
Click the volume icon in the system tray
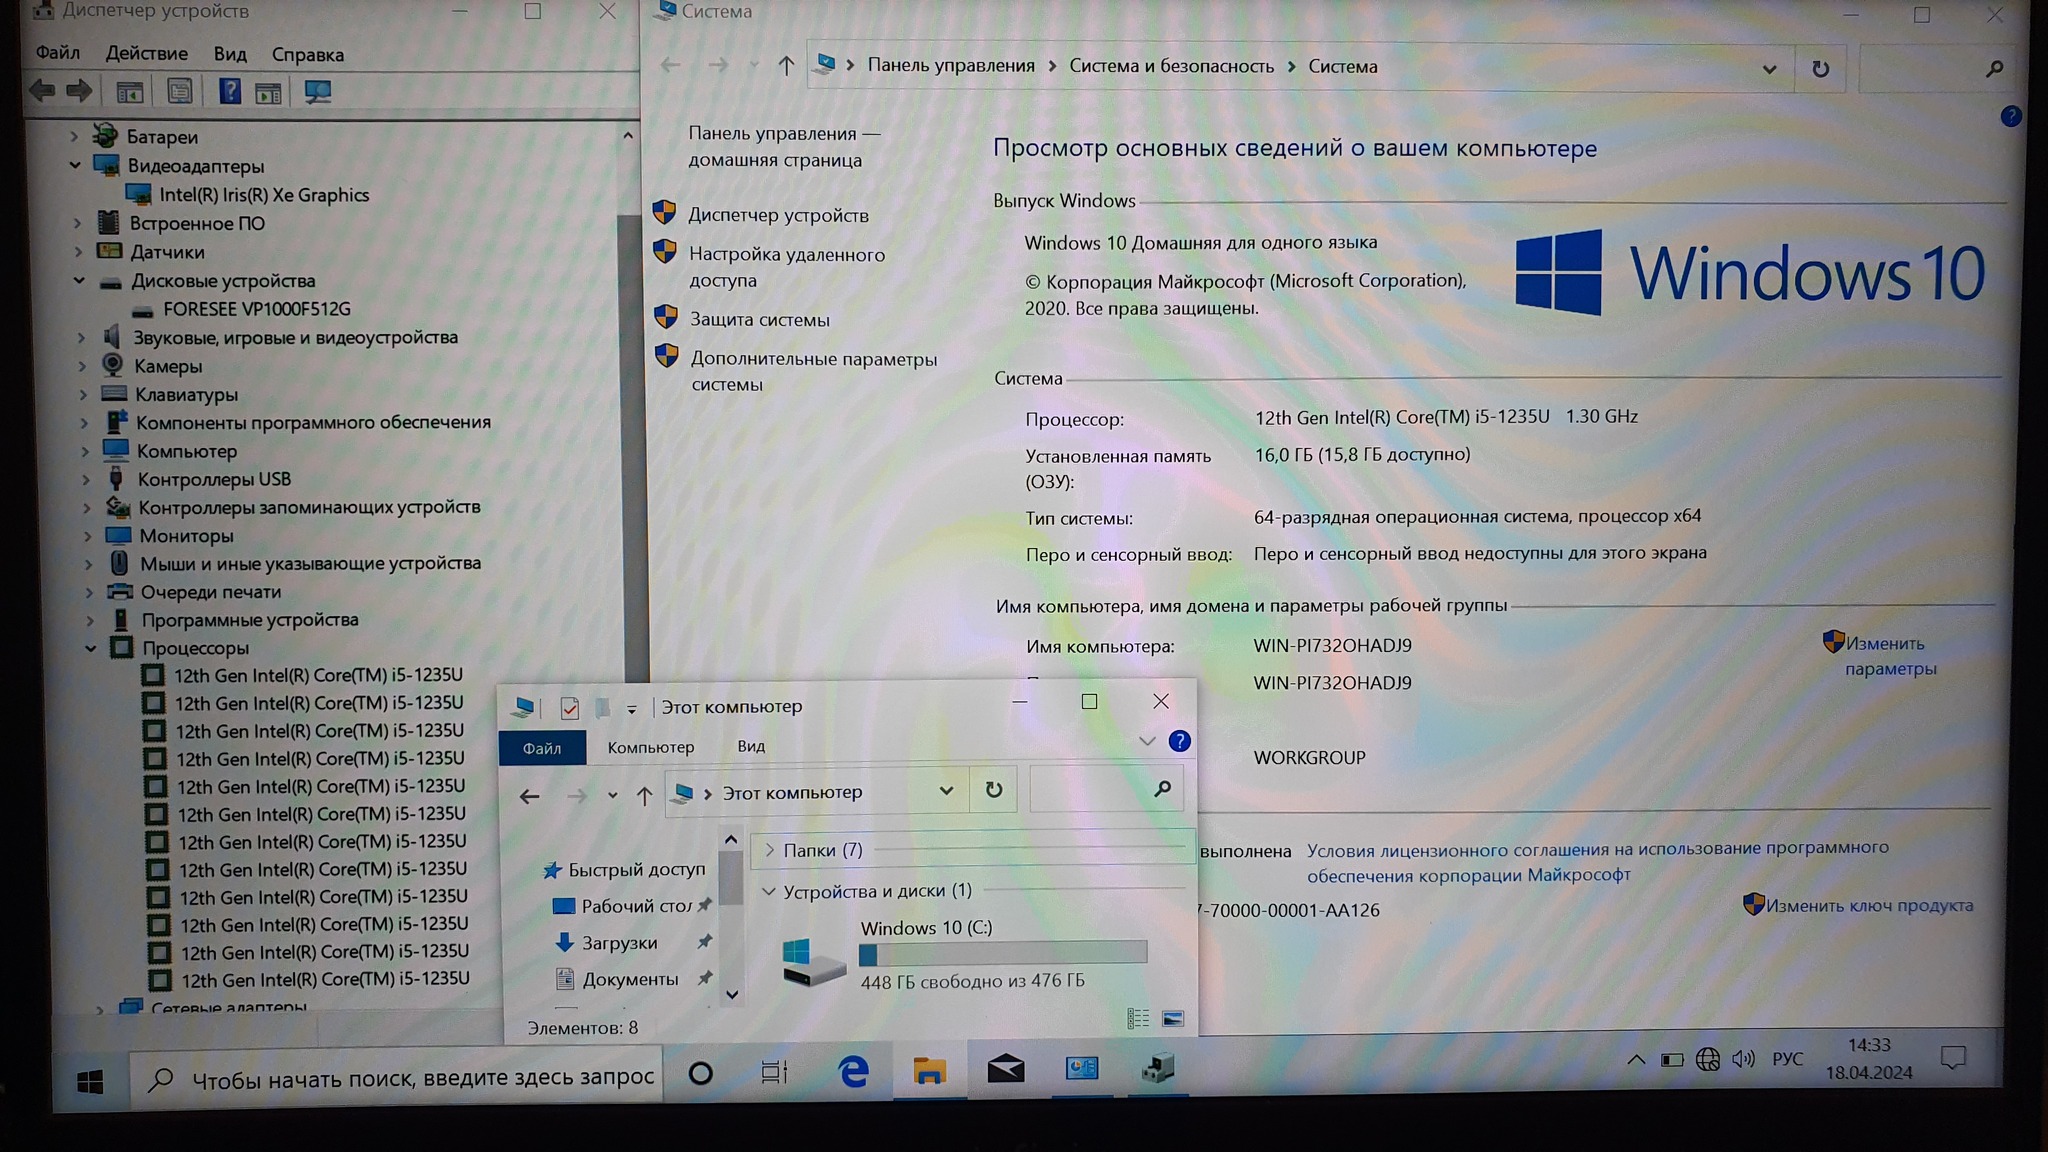click(1743, 1059)
